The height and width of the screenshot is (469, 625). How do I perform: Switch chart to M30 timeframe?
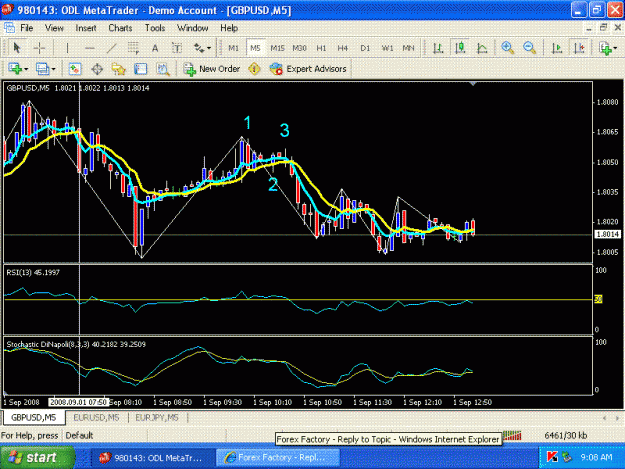pos(299,48)
